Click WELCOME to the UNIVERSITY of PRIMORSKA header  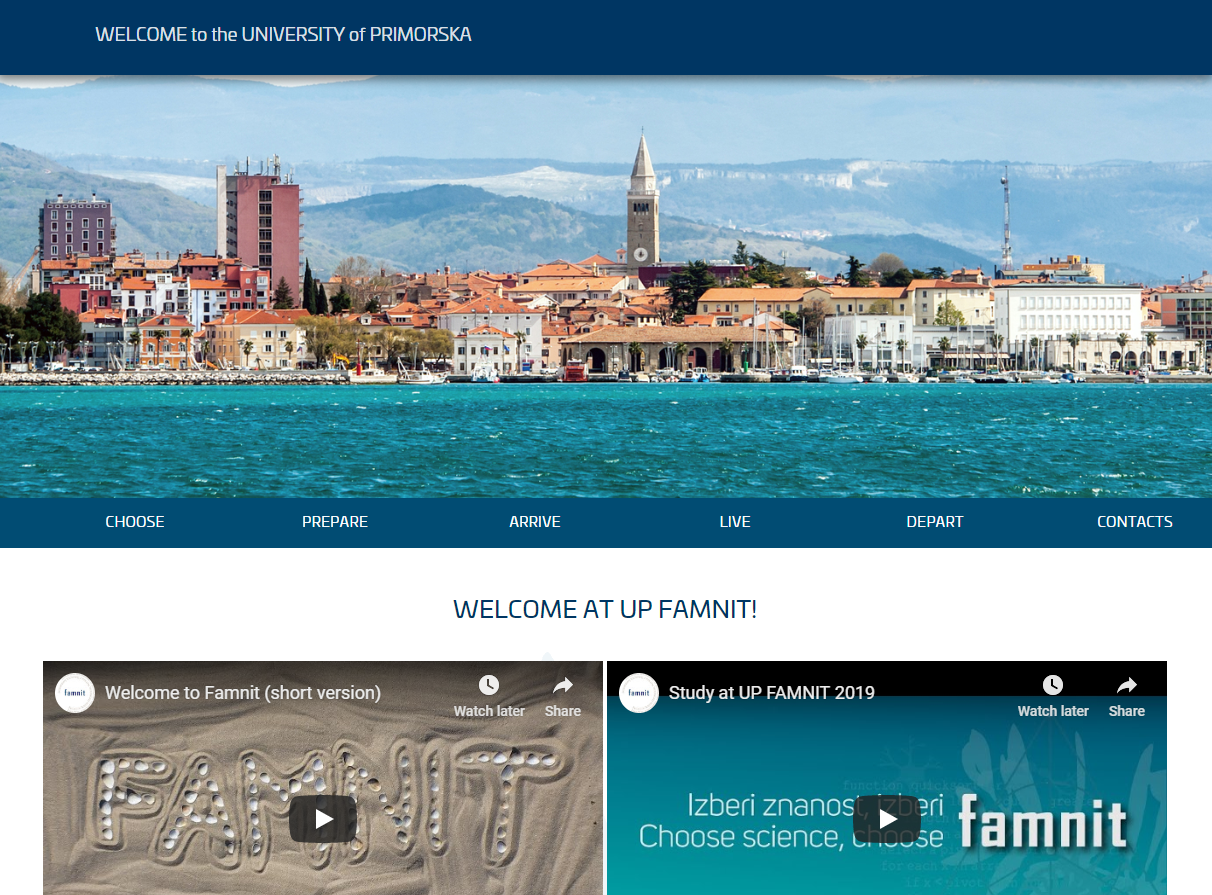(x=283, y=35)
